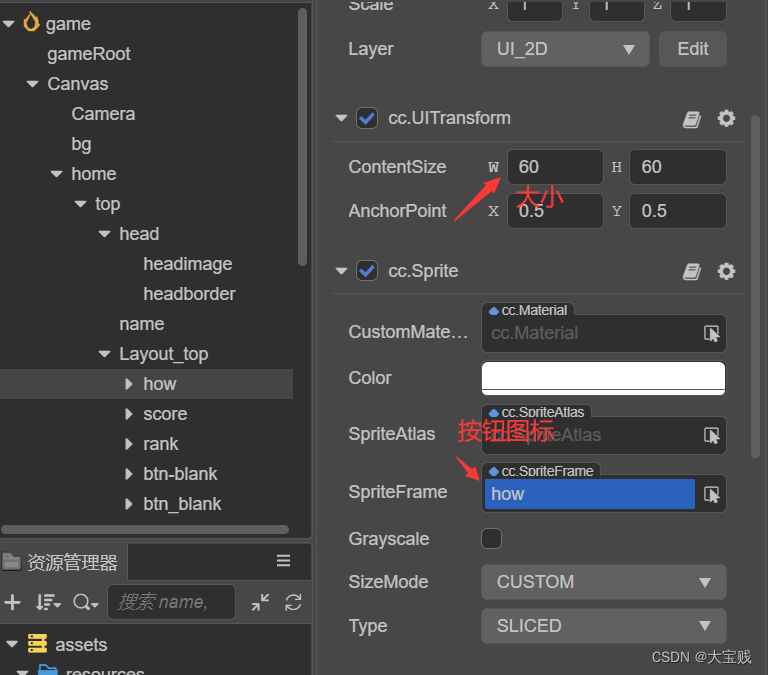The width and height of the screenshot is (768, 675).
Task: Click the SpriteAtlas asset picker icon
Action: point(711,435)
